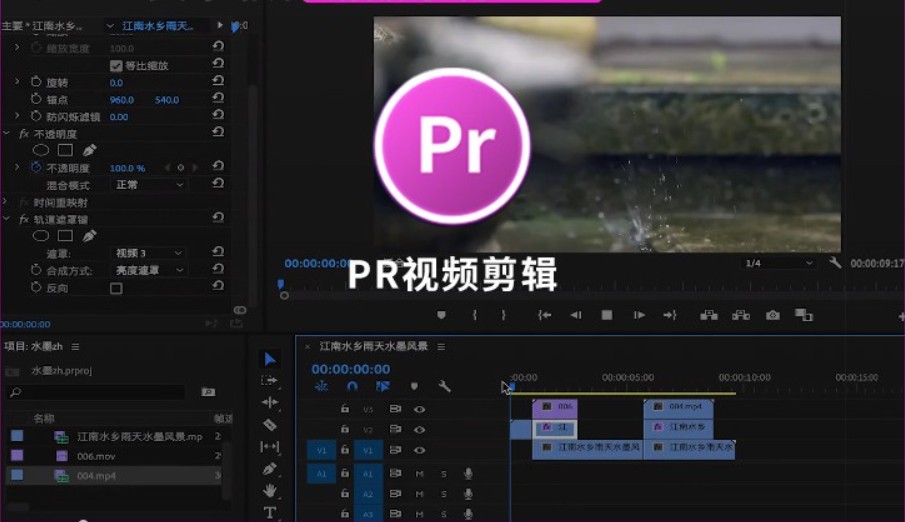Toggle 等比缩放 uniform scale checkbox
Viewport: 905px width, 522px height.
pyautogui.click(x=116, y=66)
